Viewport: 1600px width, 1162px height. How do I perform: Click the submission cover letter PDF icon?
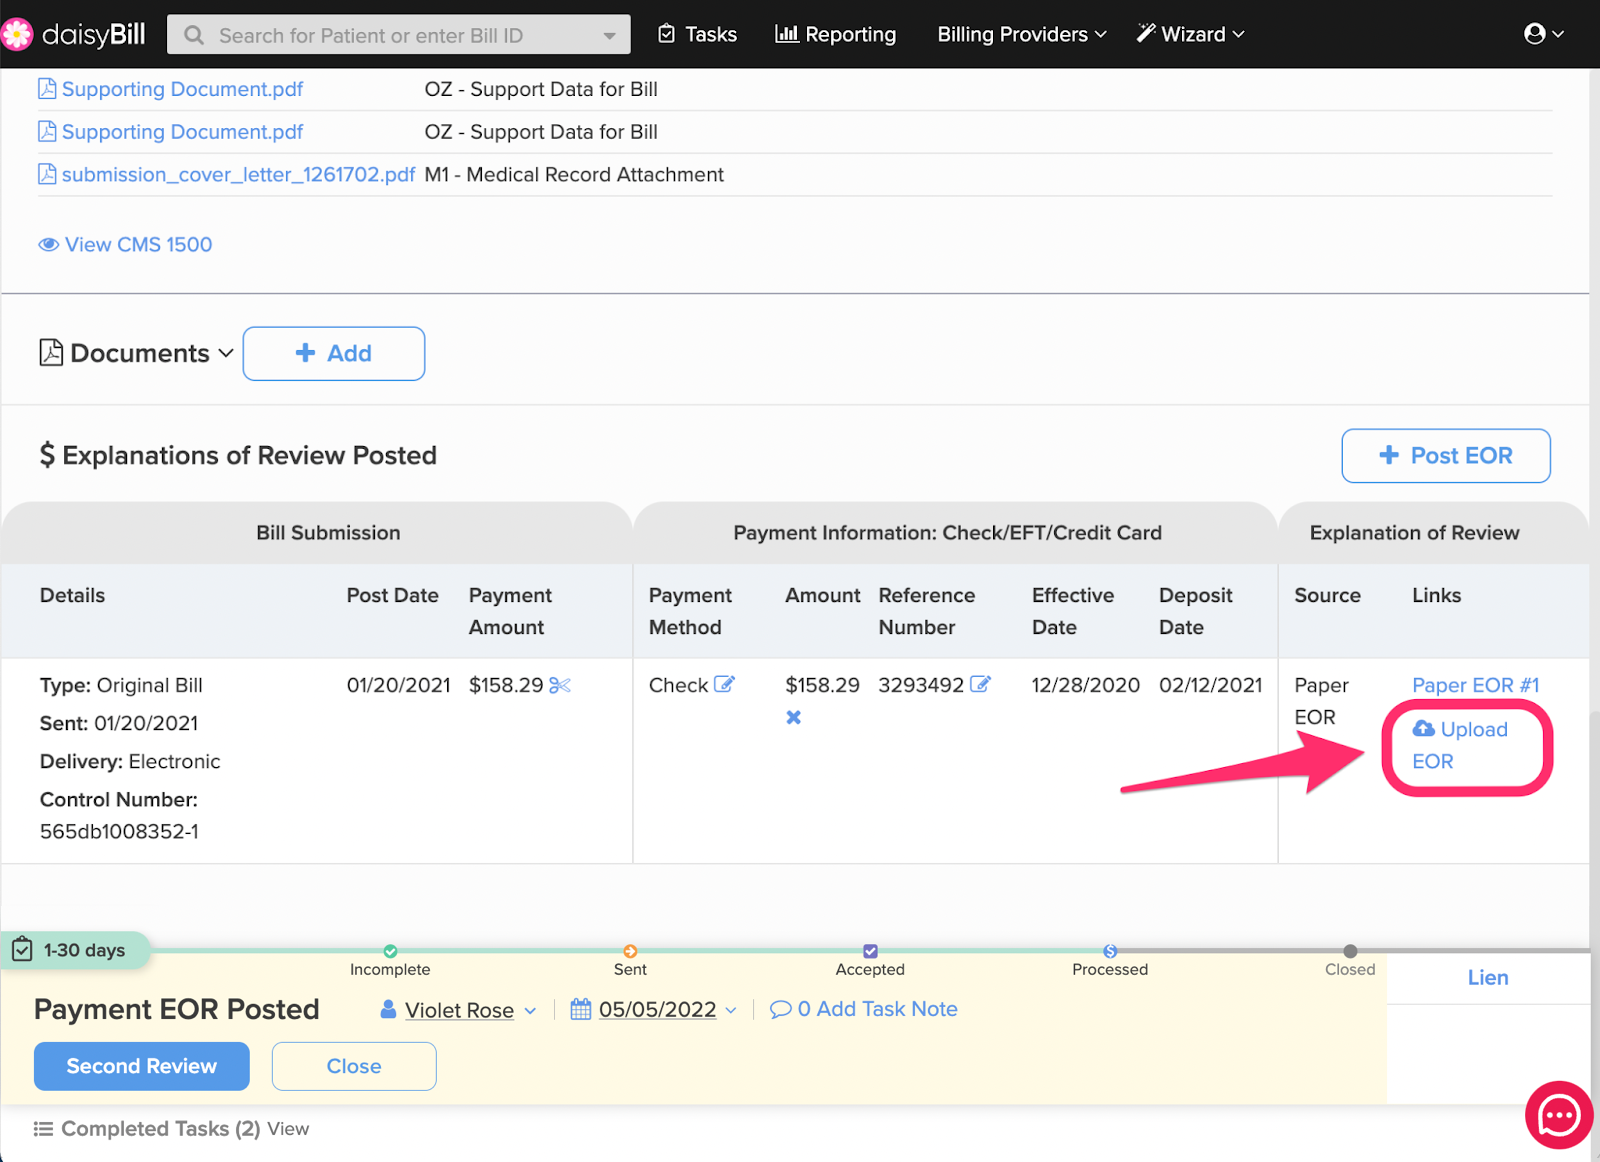pos(47,174)
